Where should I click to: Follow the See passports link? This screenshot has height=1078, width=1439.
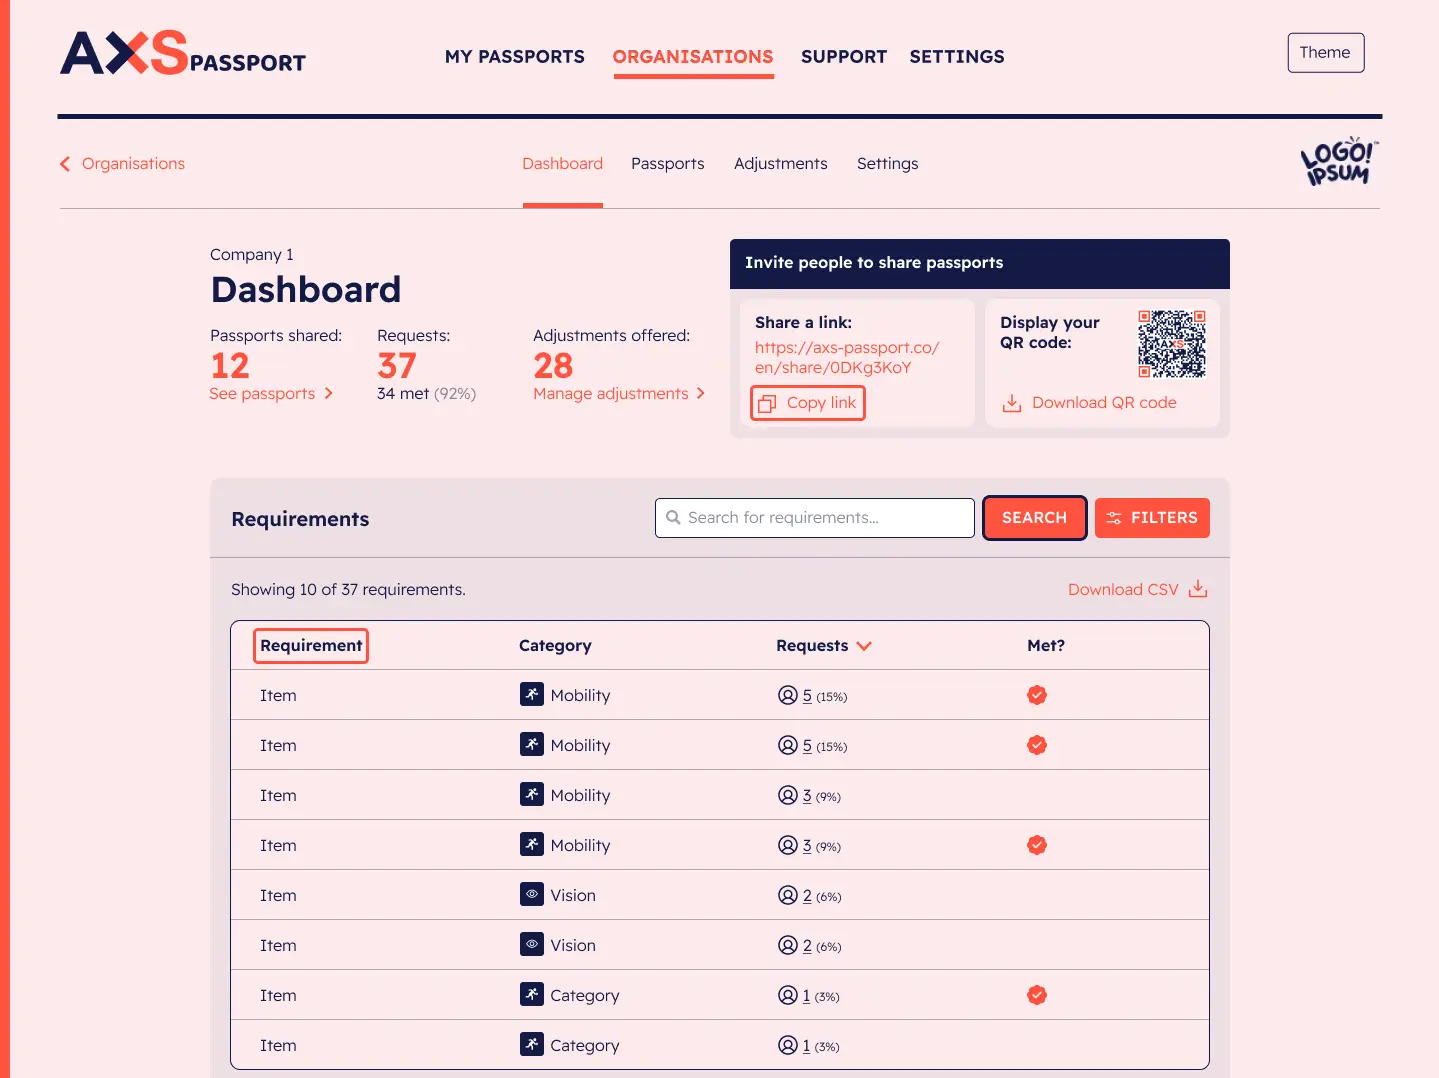coord(271,394)
